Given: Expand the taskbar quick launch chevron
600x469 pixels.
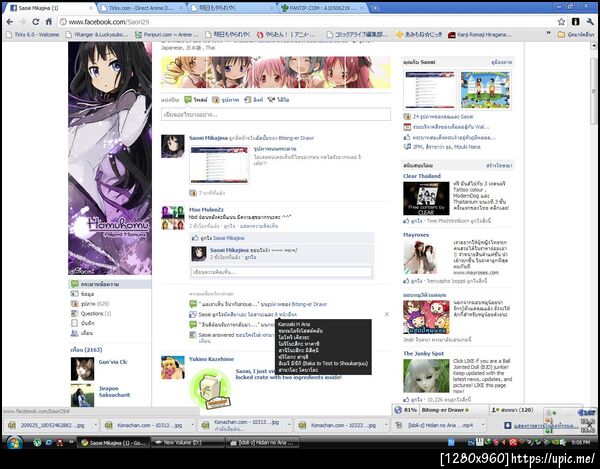Looking at the screenshot, I should [71, 442].
